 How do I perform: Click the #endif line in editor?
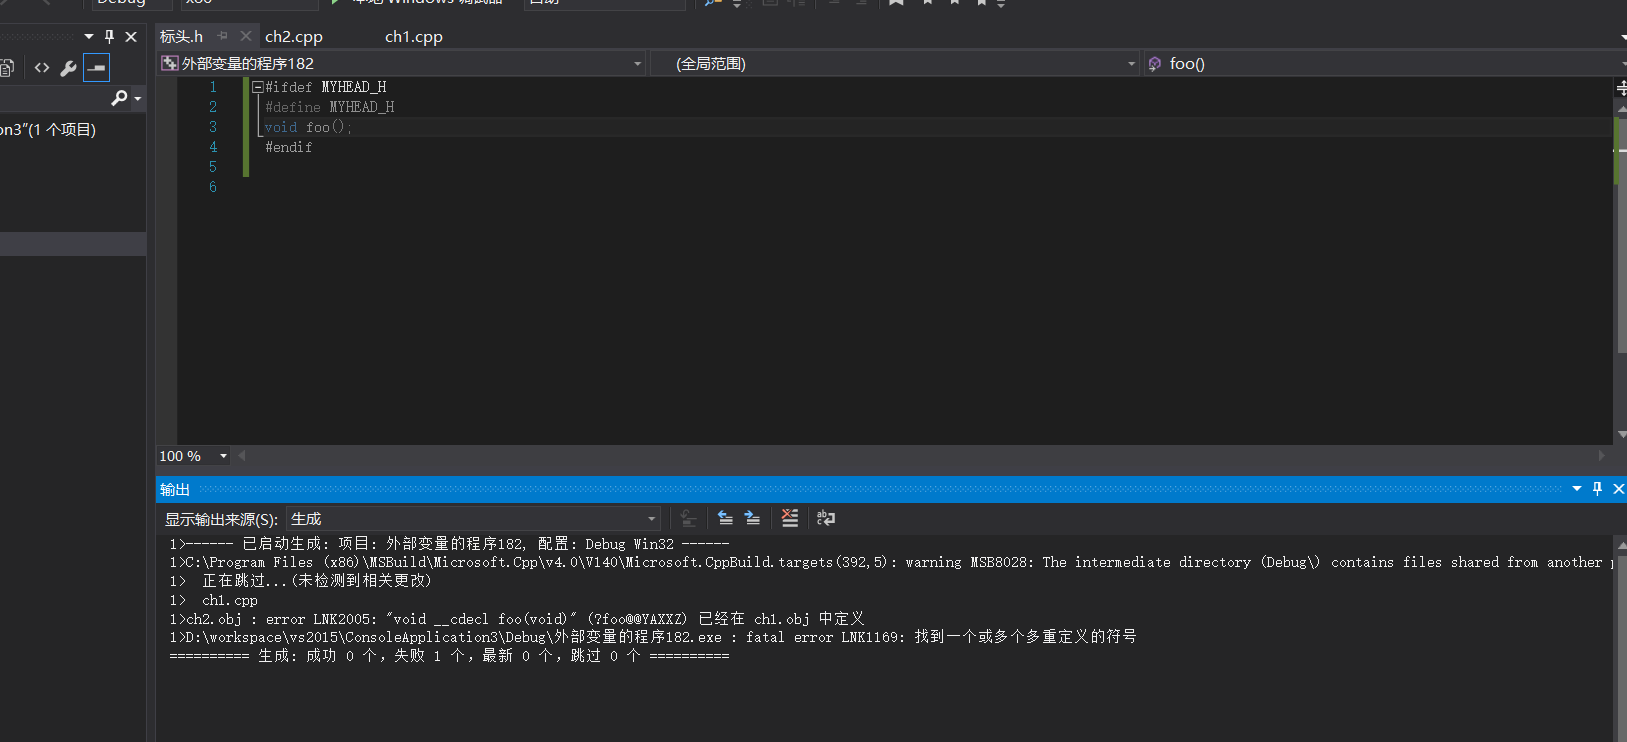pyautogui.click(x=288, y=147)
